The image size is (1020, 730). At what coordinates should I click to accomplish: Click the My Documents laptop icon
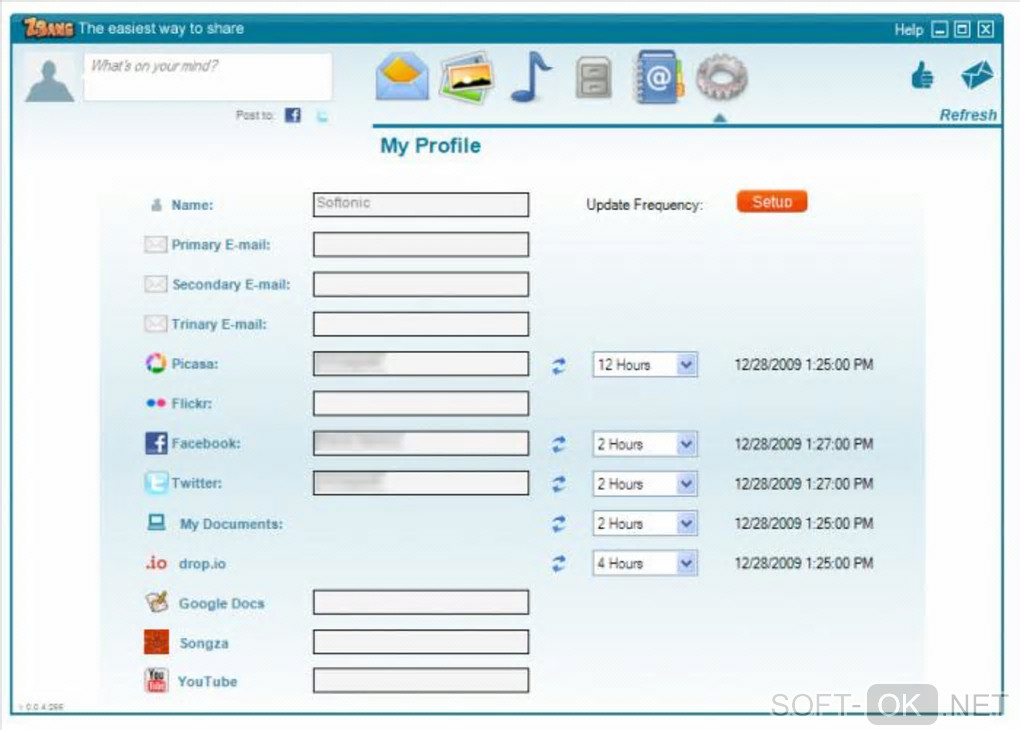(x=156, y=522)
